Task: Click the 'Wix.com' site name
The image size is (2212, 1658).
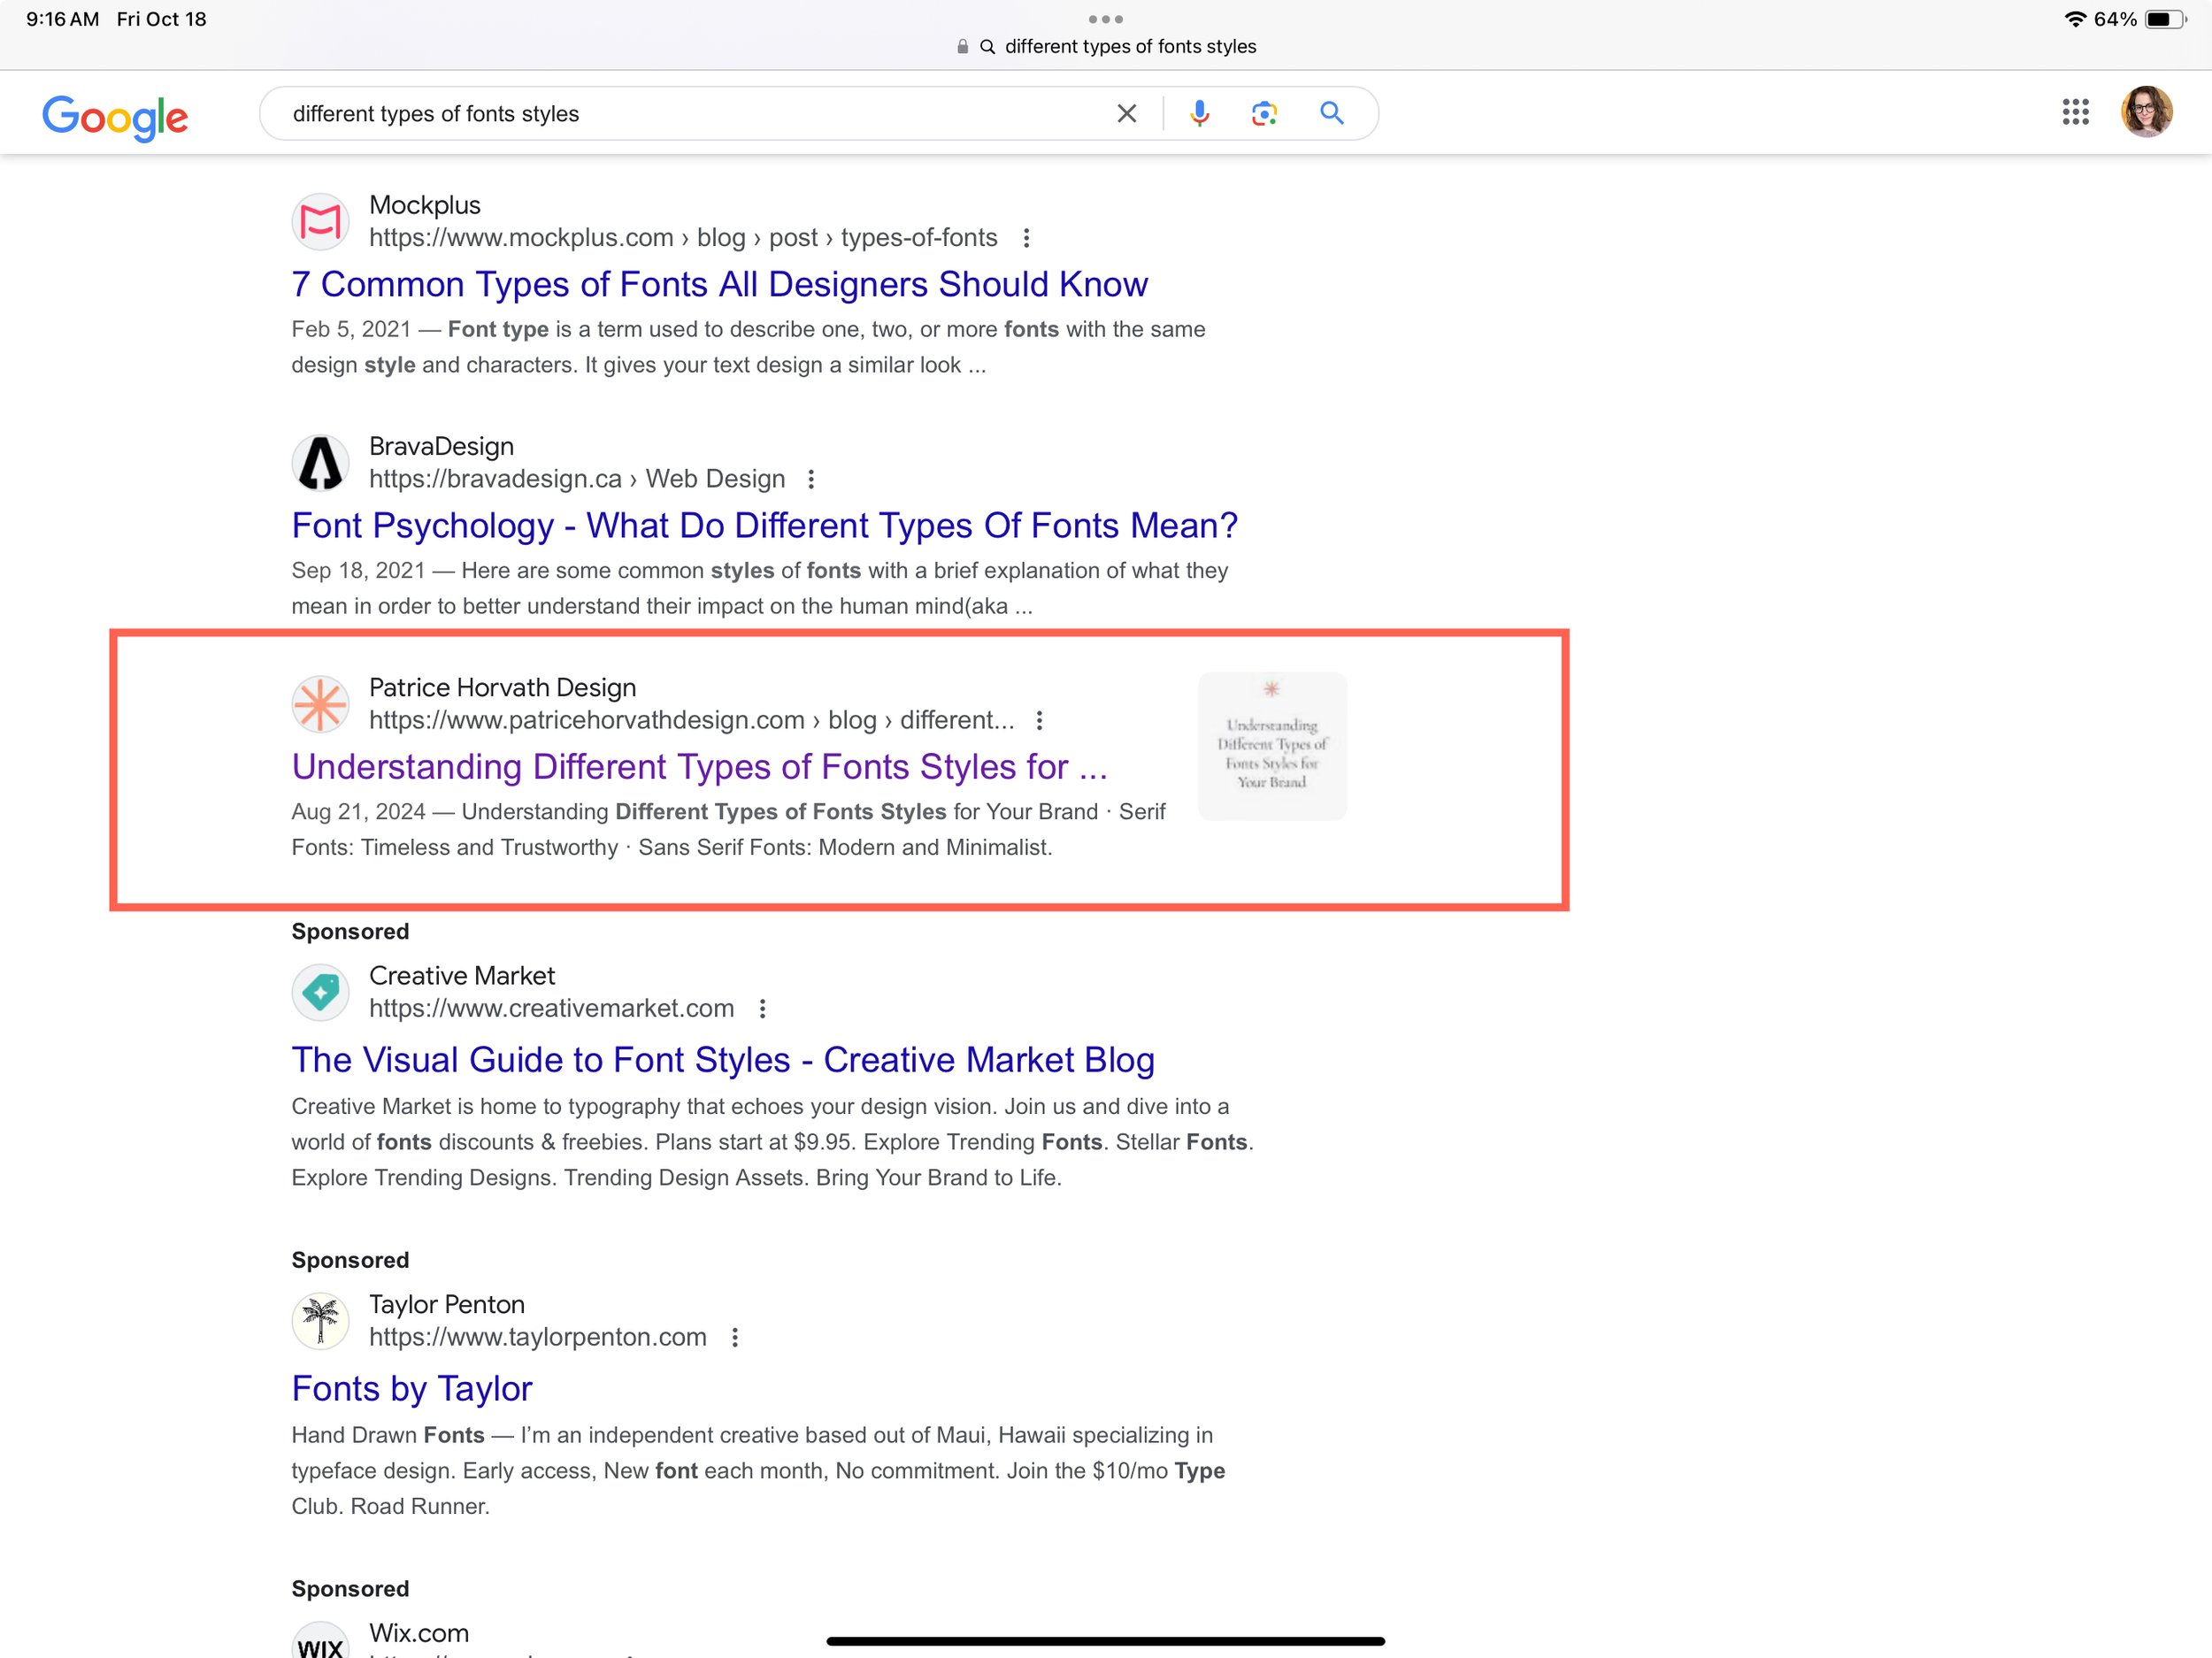Action: [418, 1633]
